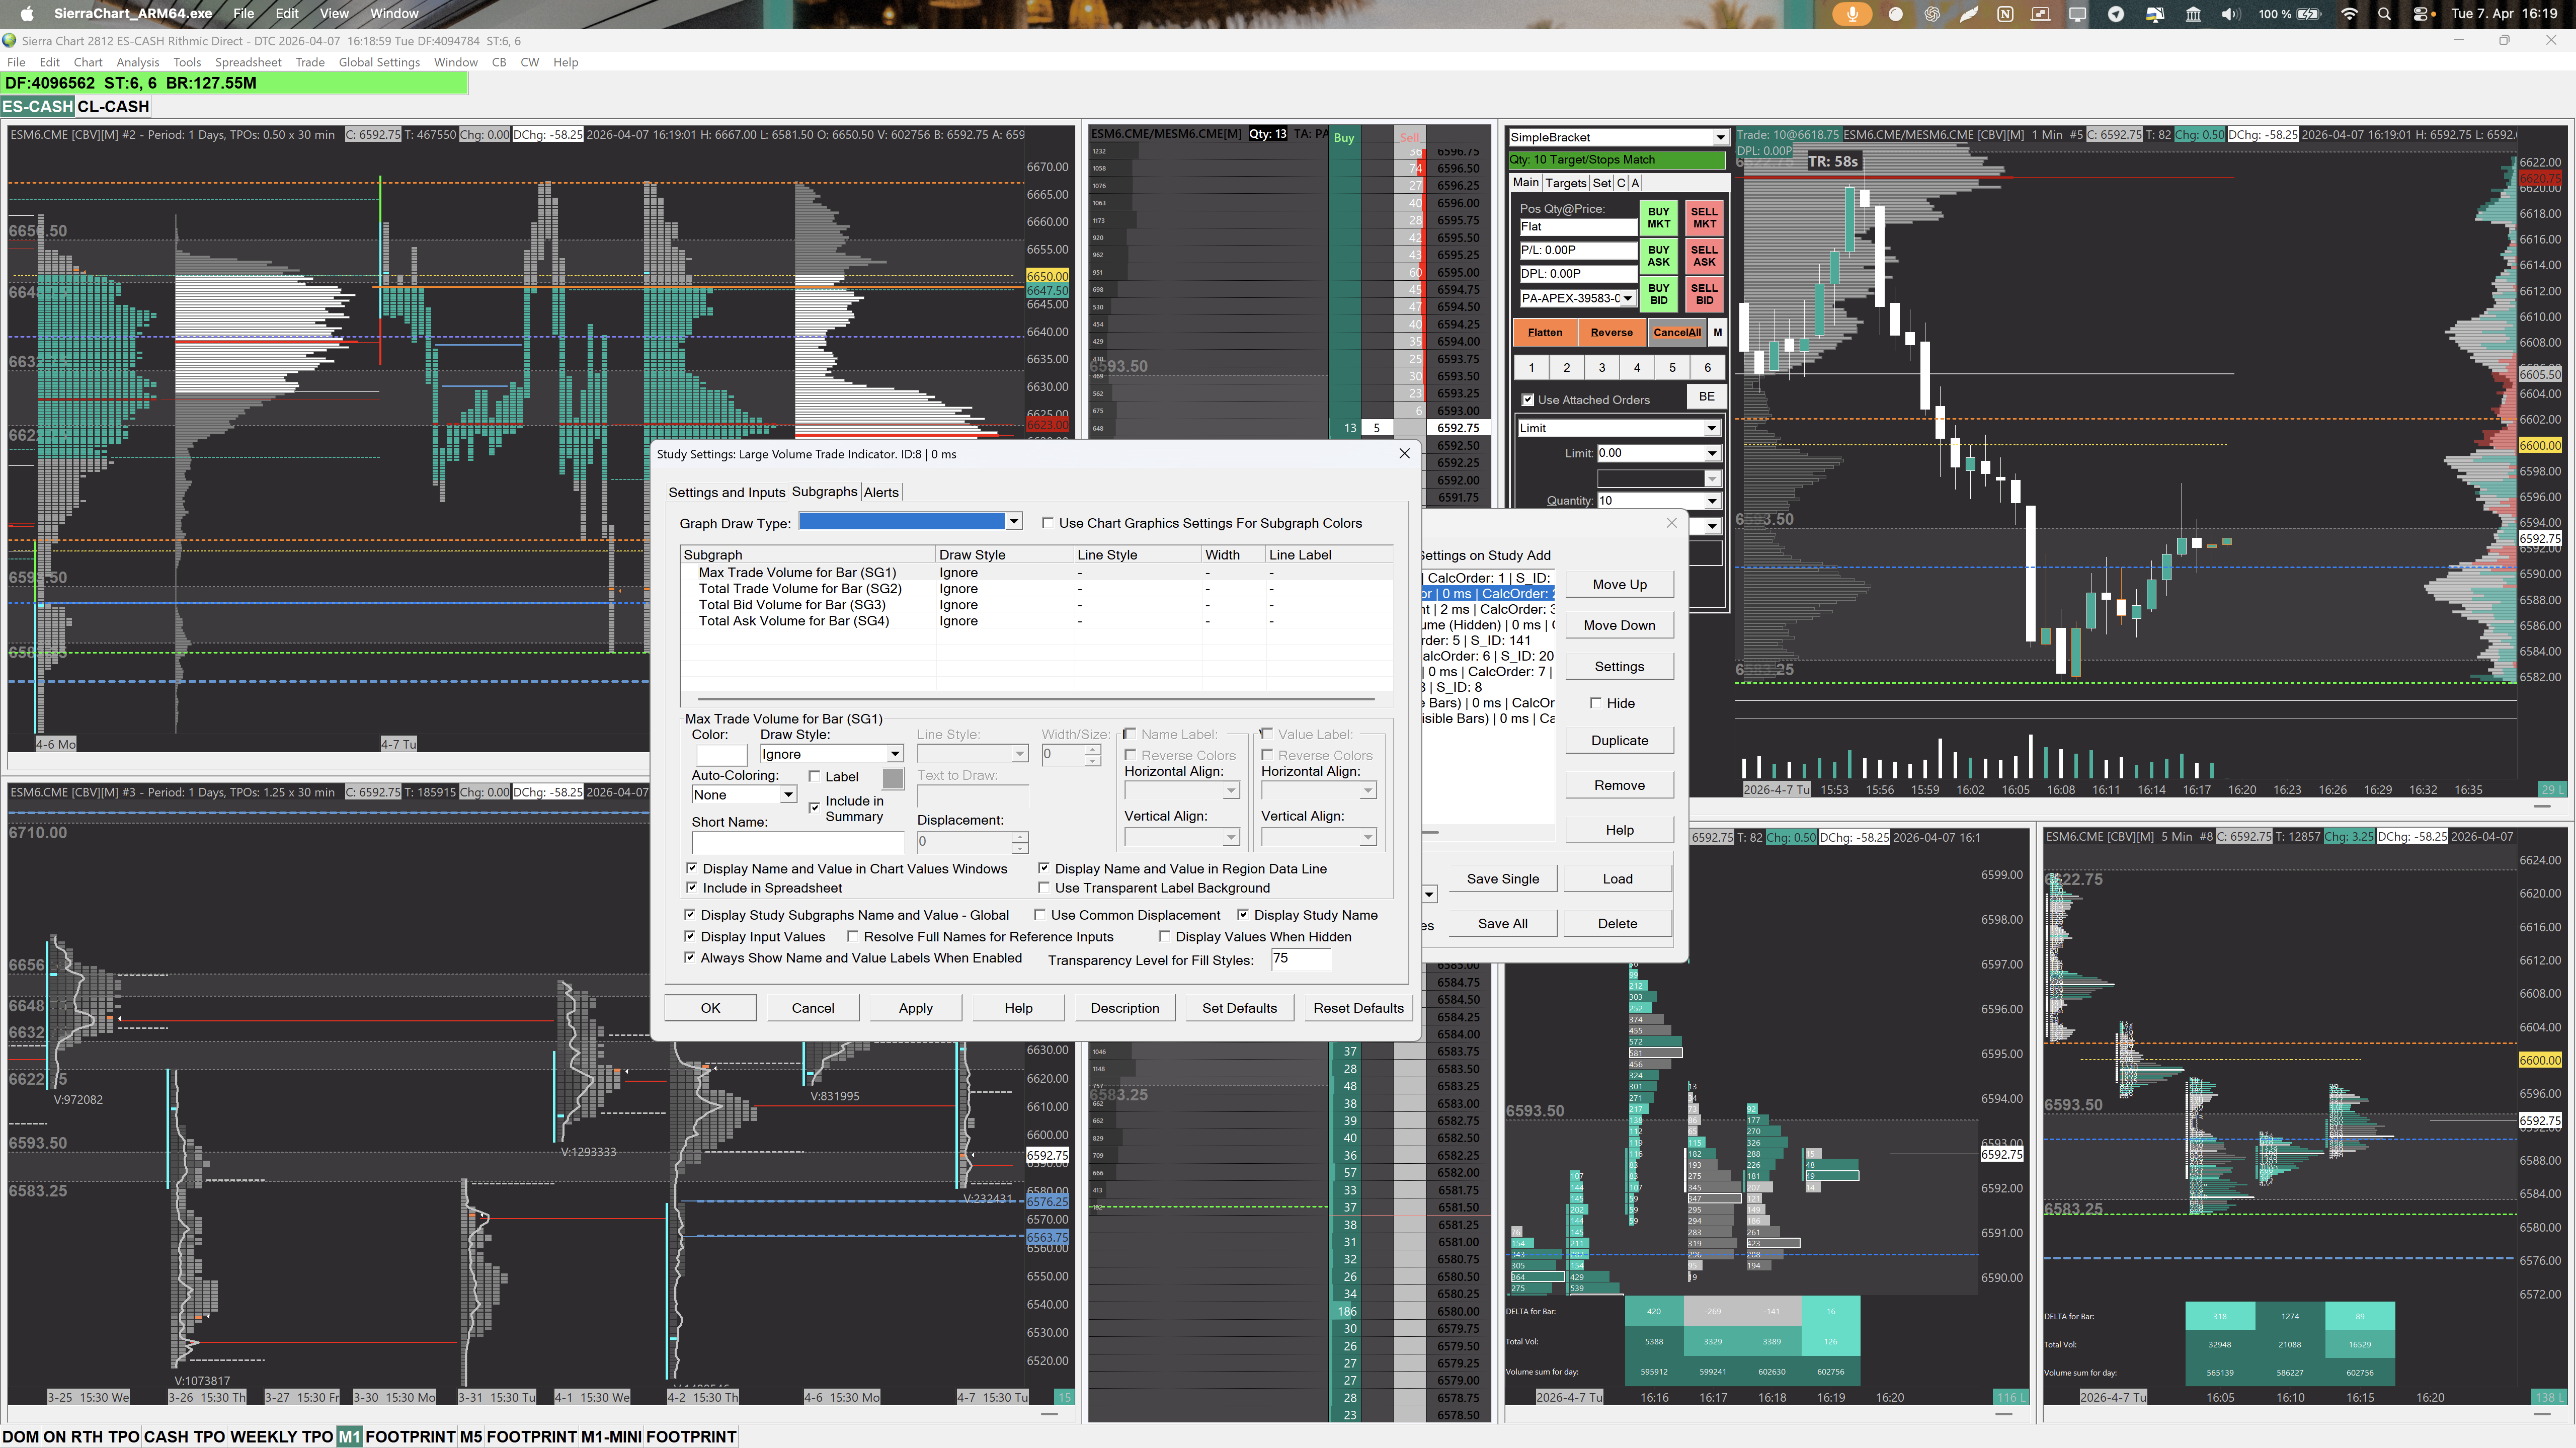Click the ChatGPT icon in menu bar
Screen dimensions: 2576x1448
pos(1932,14)
